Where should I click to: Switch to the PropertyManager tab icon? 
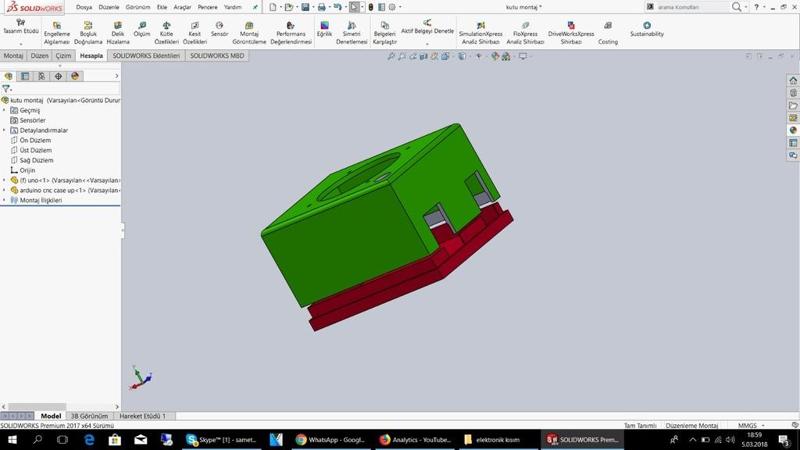point(25,76)
